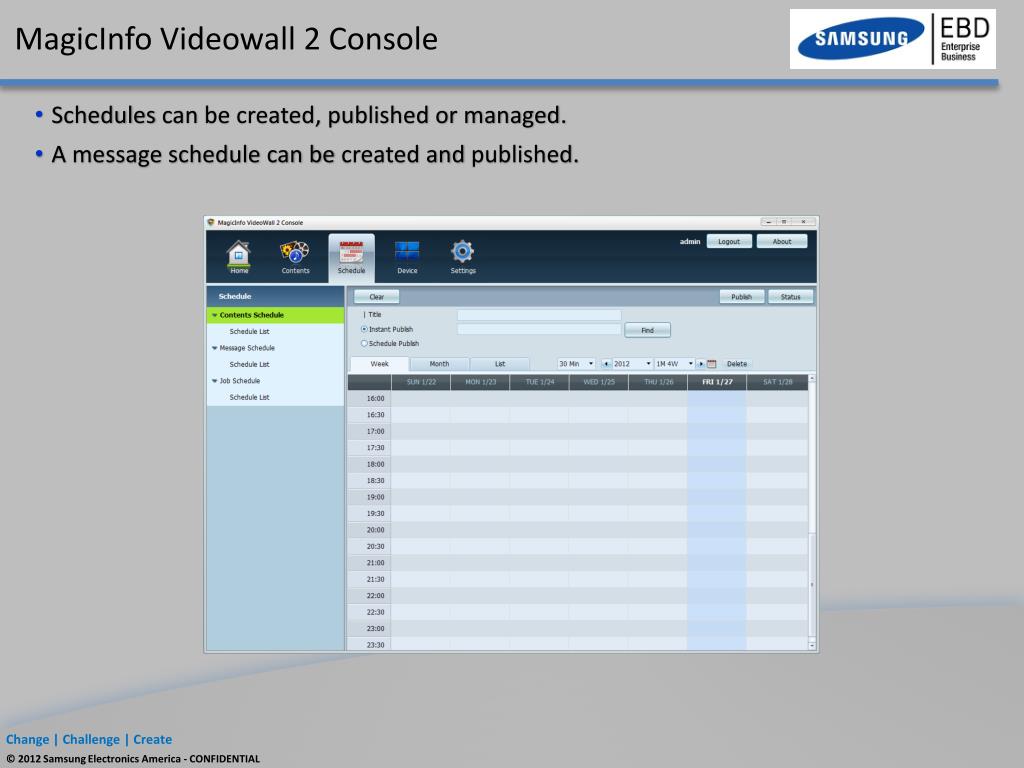This screenshot has height=768, width=1024.
Task: Click the Delete button
Action: tap(737, 364)
